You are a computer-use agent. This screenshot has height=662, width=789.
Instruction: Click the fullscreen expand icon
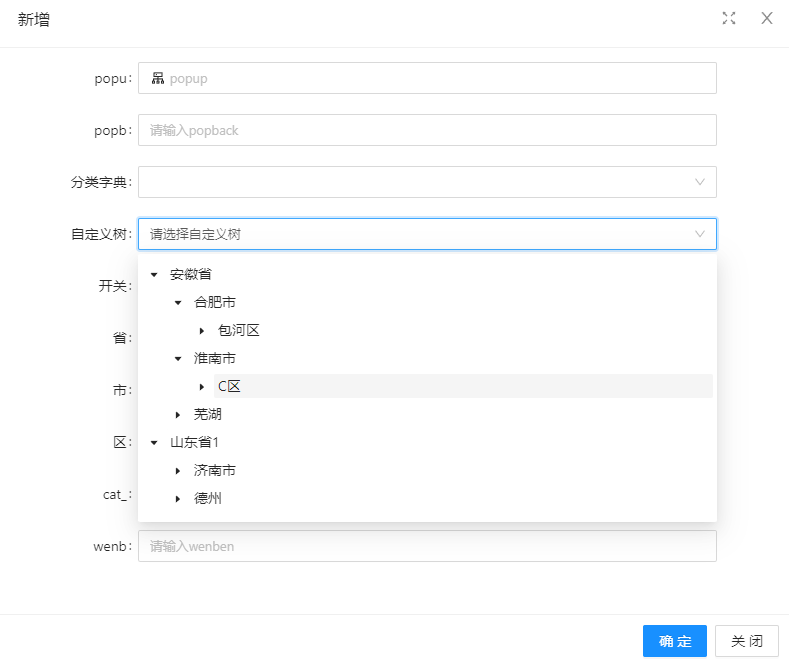coord(729,19)
